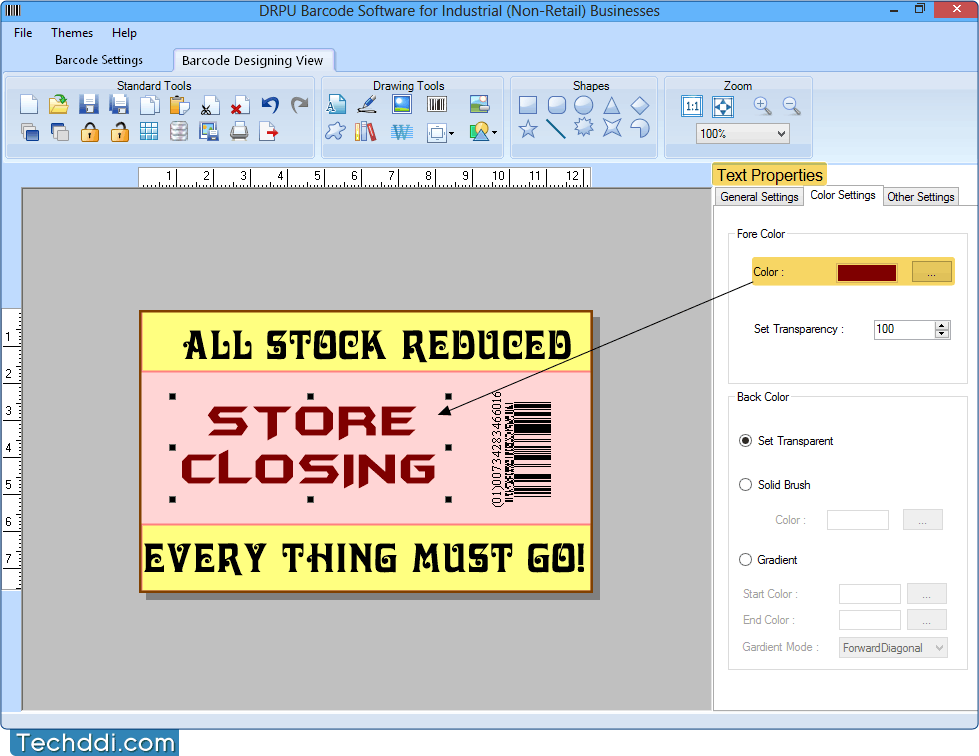Open the General Settings tab
Image resolution: width=979 pixels, height=756 pixels.
pyautogui.click(x=759, y=197)
